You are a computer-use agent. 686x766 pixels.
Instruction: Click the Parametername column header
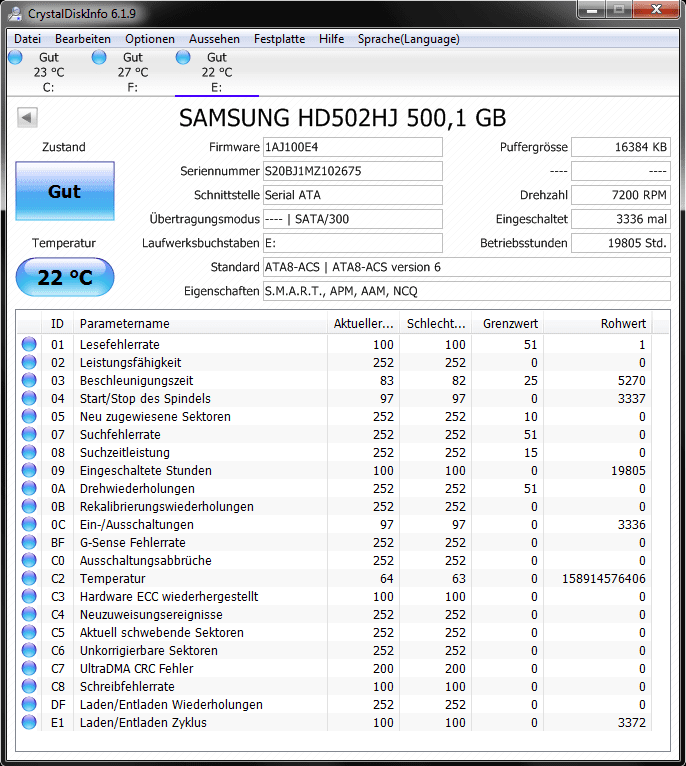(200, 323)
